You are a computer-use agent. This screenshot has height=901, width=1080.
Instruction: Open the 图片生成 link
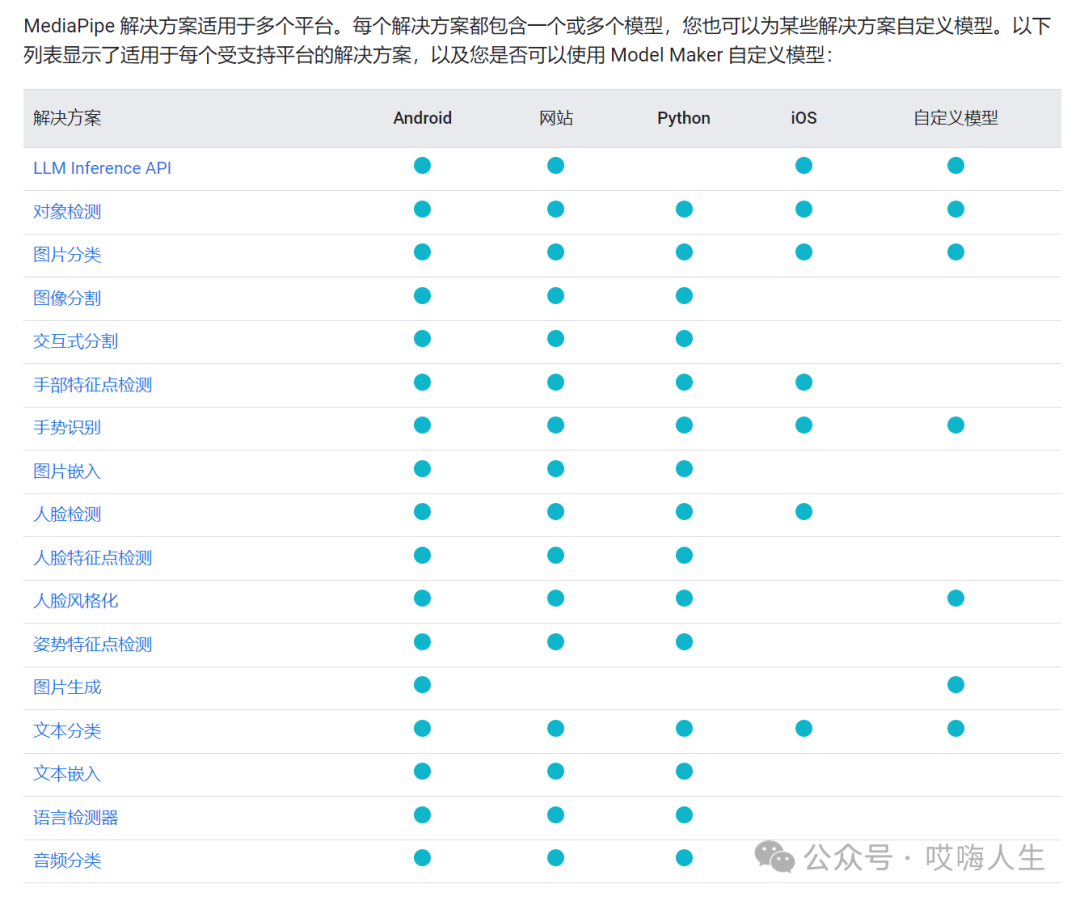[x=67, y=687]
